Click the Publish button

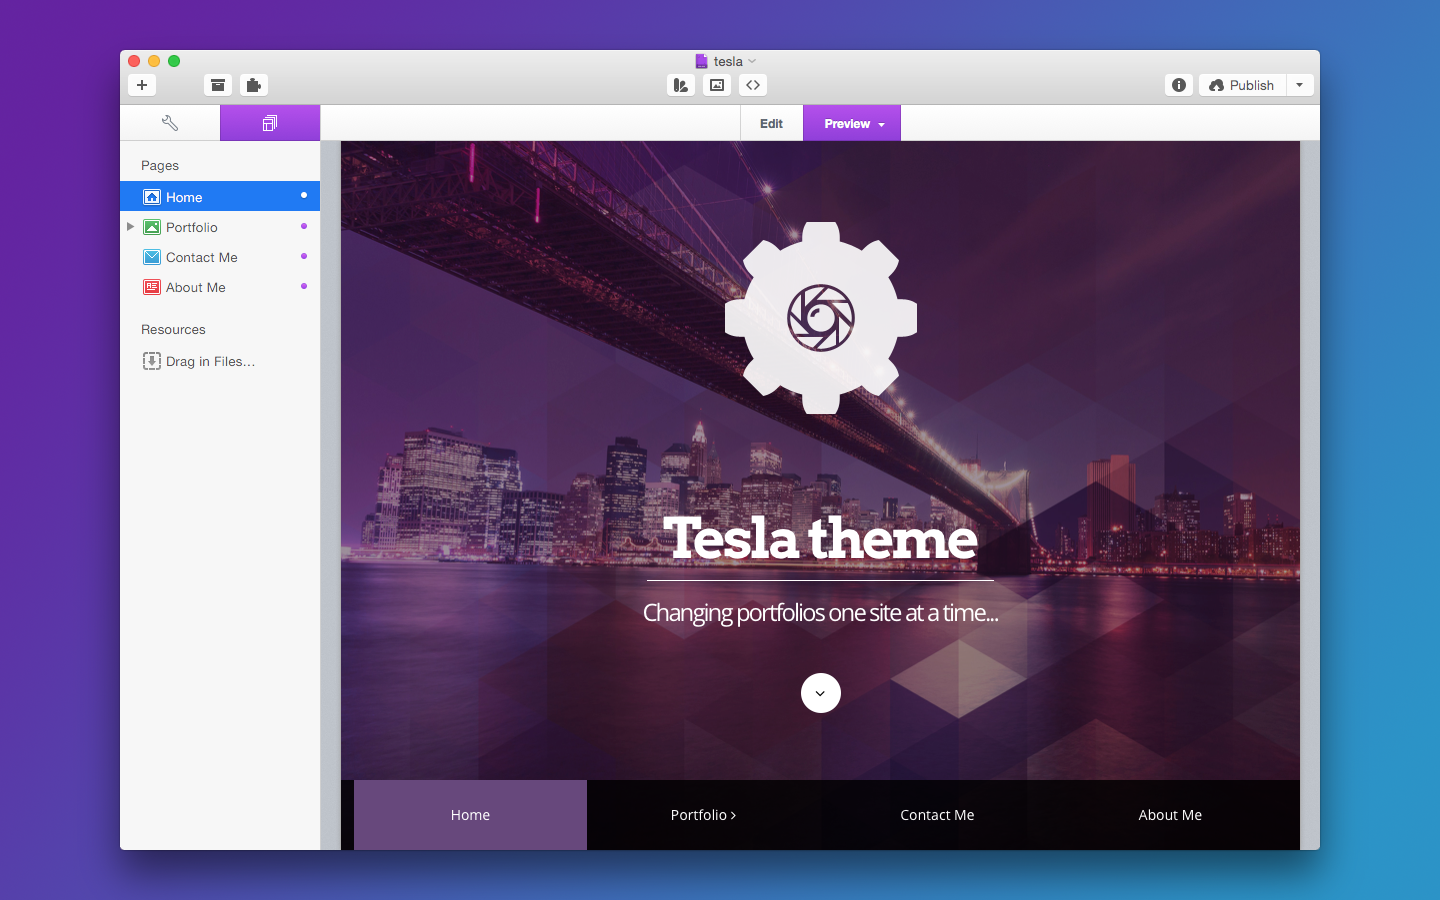pyautogui.click(x=1242, y=85)
